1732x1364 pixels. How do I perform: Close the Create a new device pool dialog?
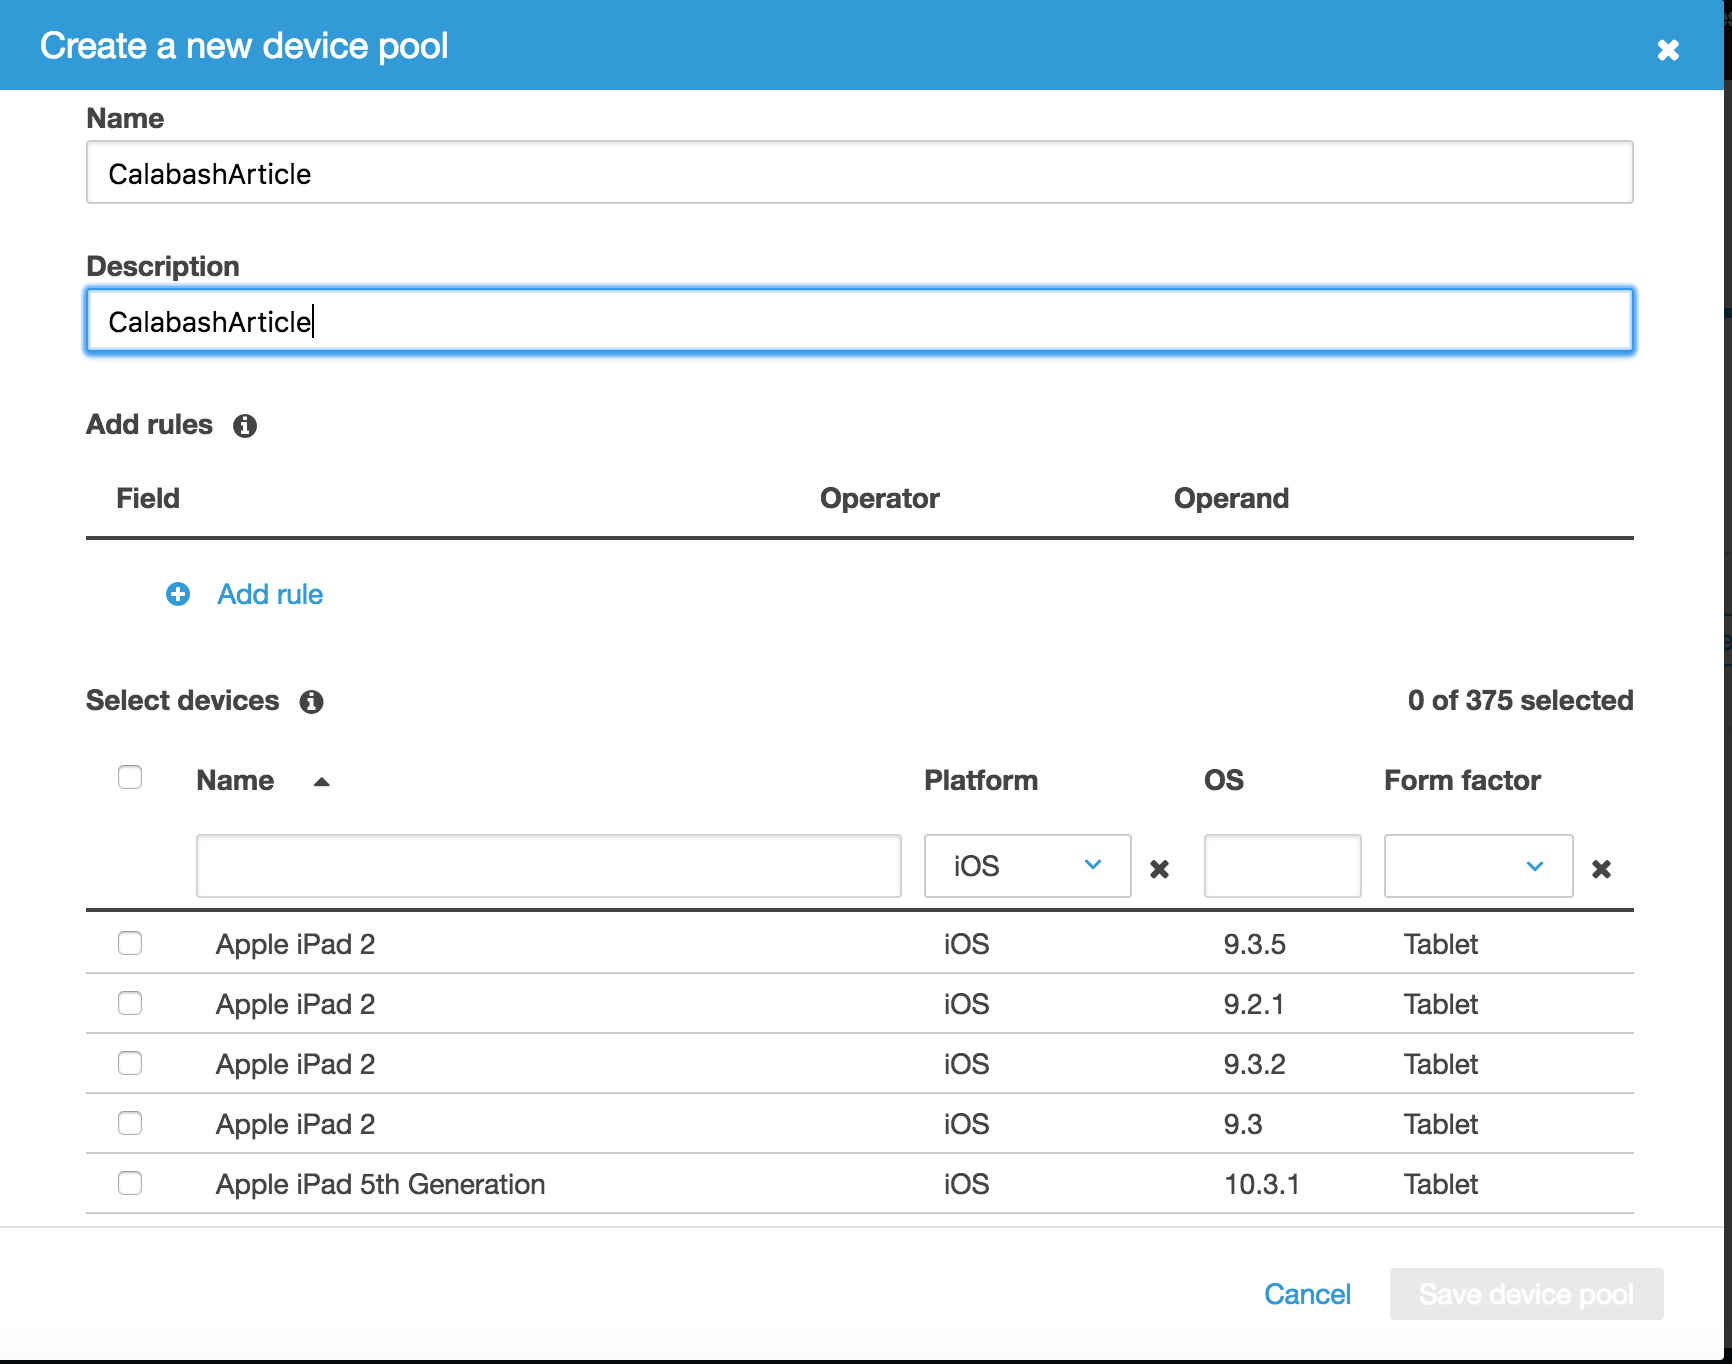coord(1667,49)
